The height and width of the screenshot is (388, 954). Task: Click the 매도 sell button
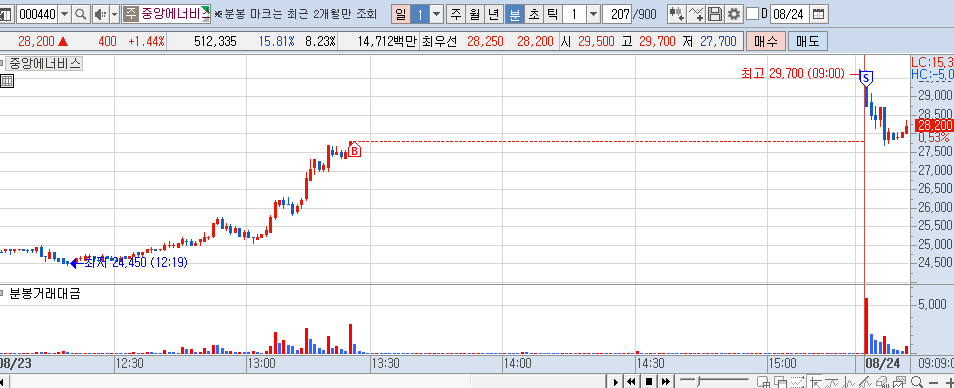(x=808, y=41)
